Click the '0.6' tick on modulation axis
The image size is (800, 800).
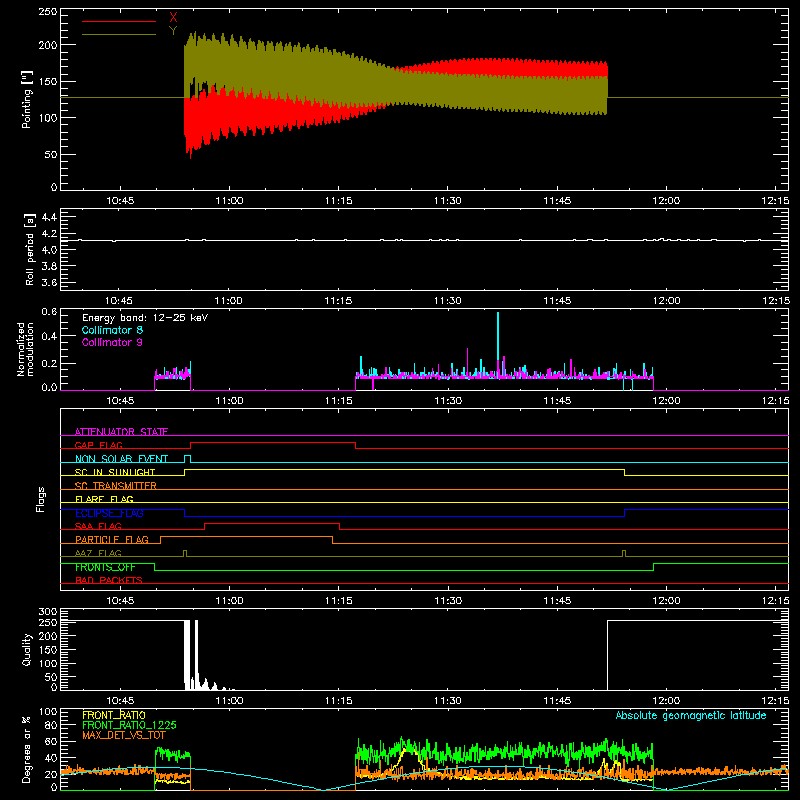pos(49,312)
